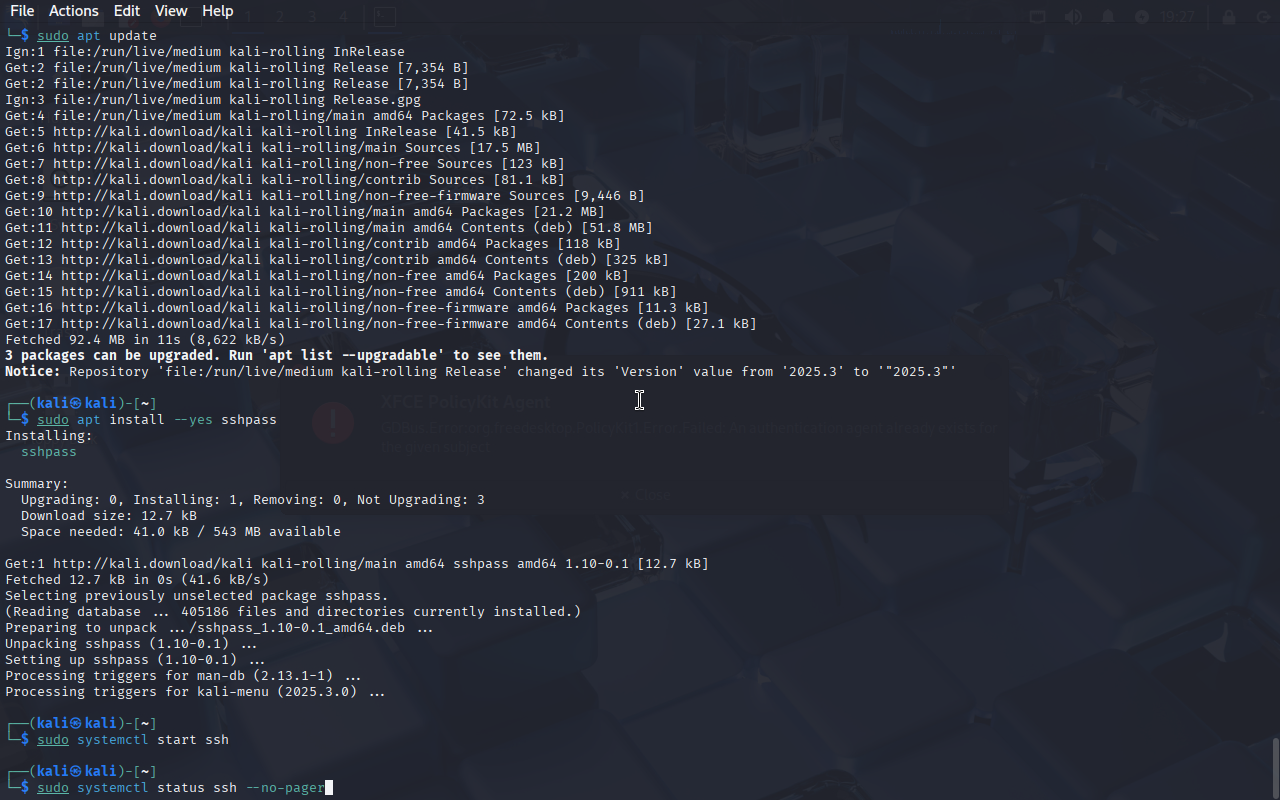
Task: Click the 'sudo apt install --yes sshpass' command
Action: pos(157,420)
